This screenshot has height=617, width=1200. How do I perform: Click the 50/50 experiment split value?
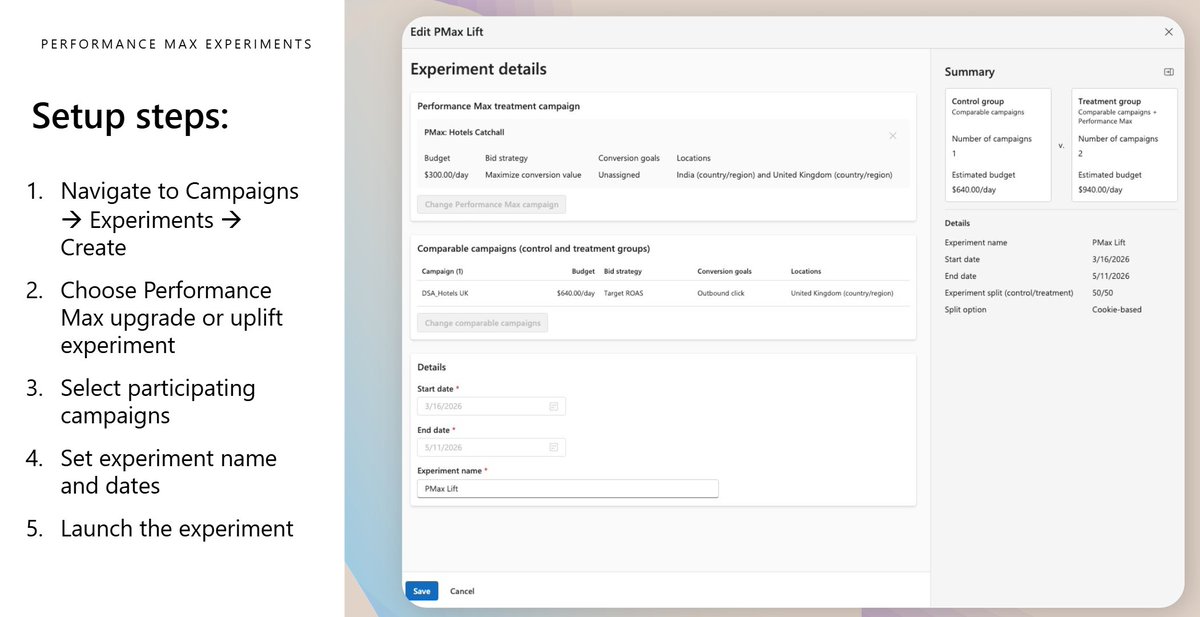(1102, 293)
